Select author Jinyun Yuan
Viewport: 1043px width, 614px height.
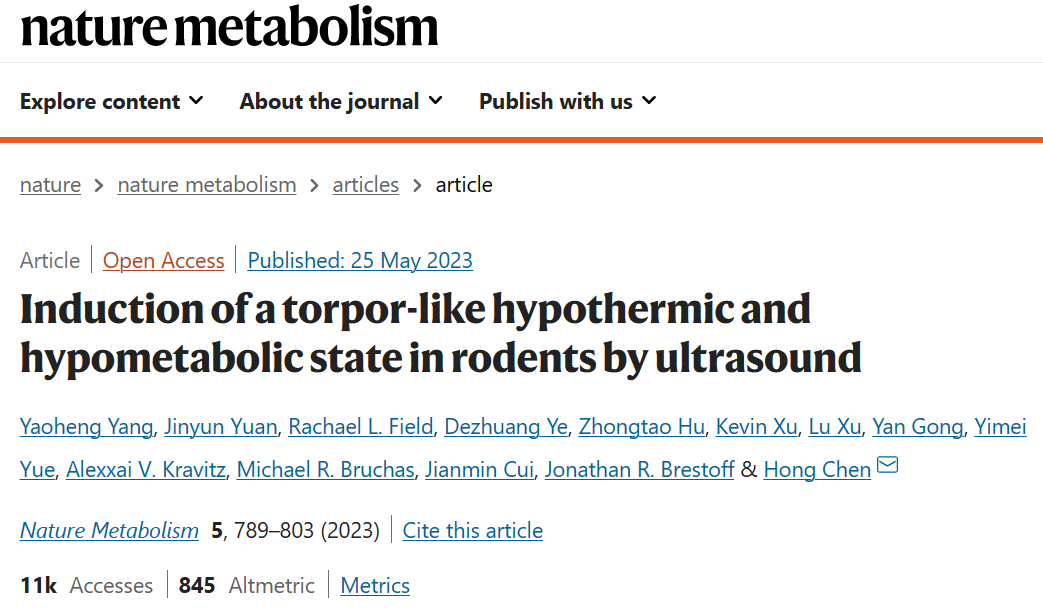[221, 427]
